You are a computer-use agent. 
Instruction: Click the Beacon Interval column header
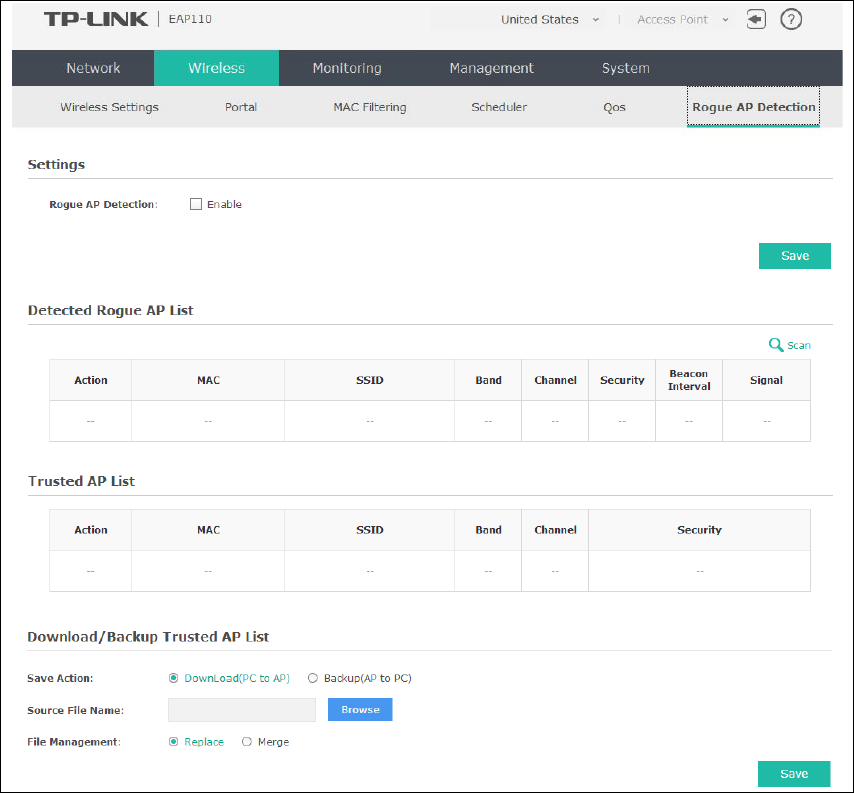pos(689,380)
